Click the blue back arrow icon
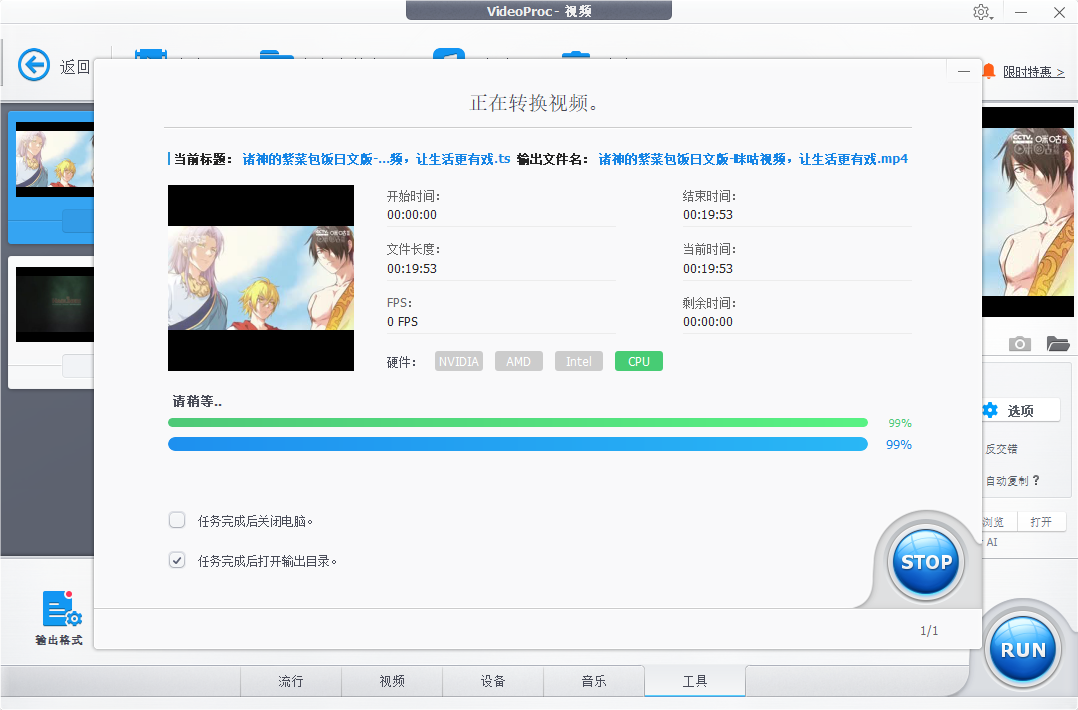 coord(34,66)
